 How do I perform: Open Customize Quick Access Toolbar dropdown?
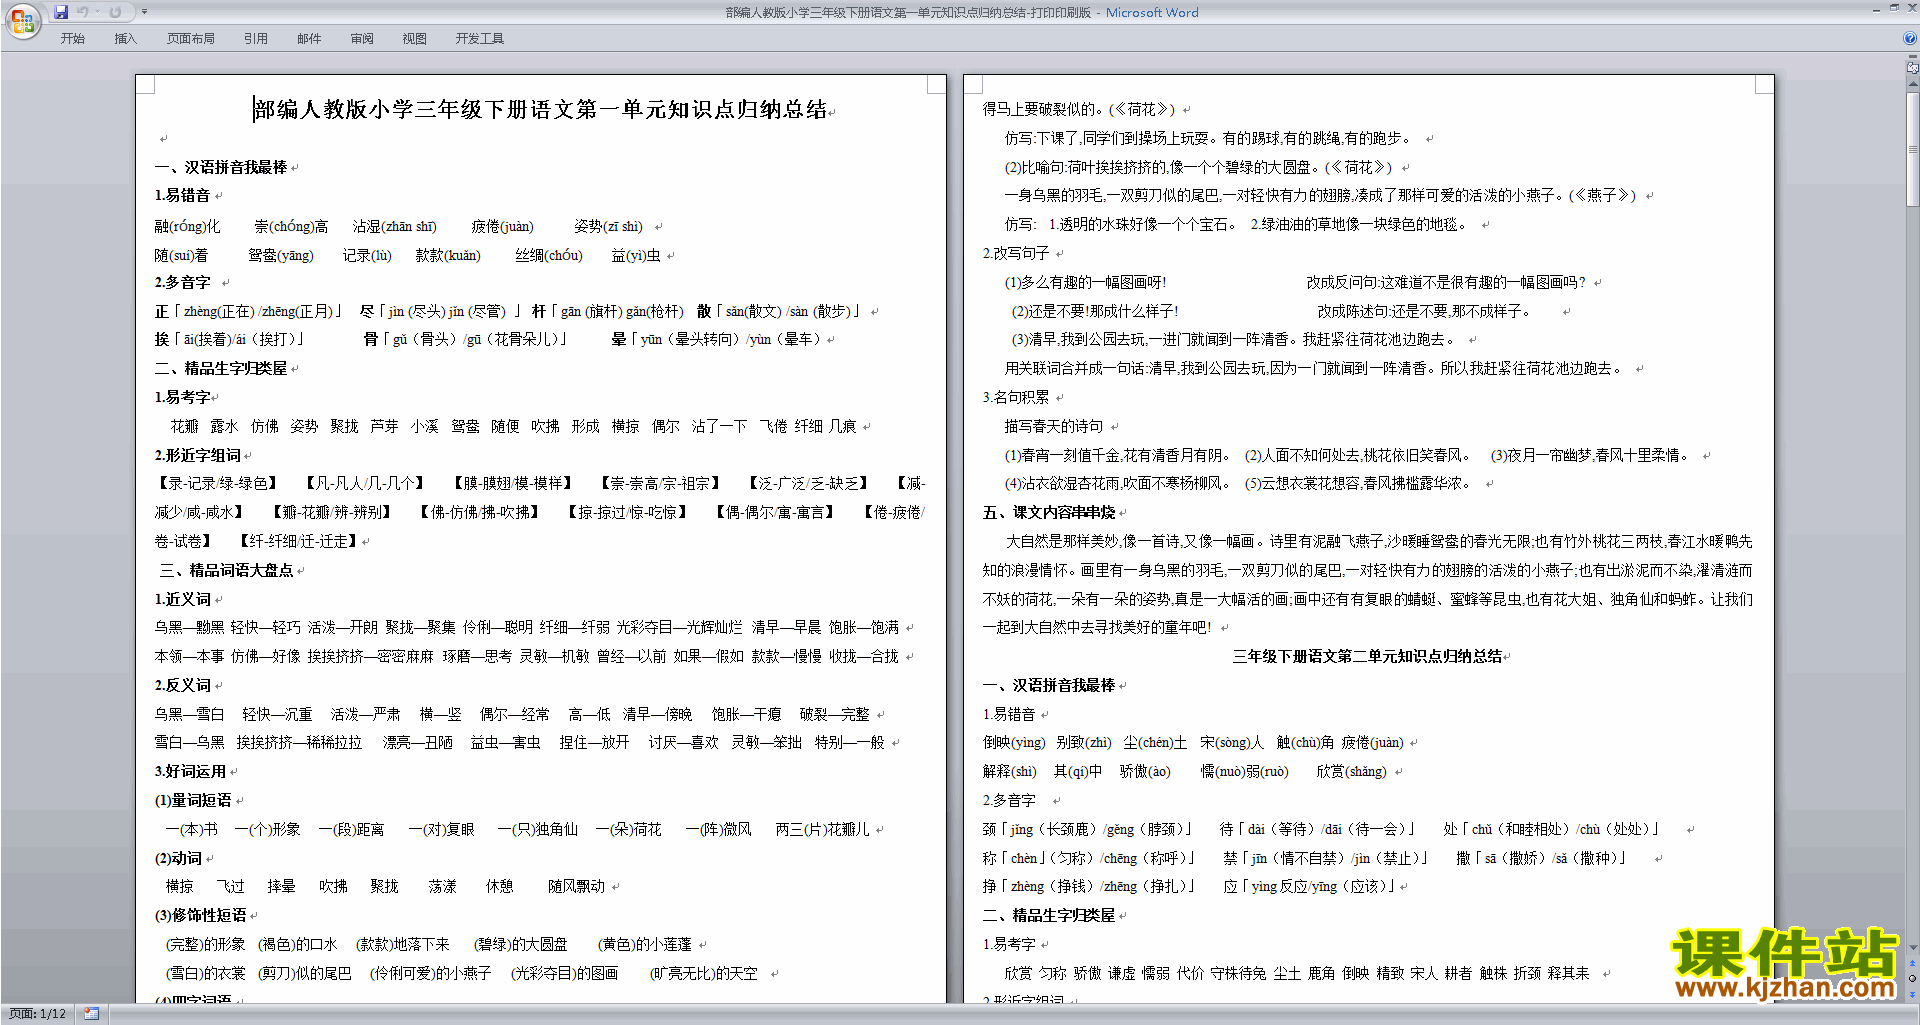[x=144, y=12]
